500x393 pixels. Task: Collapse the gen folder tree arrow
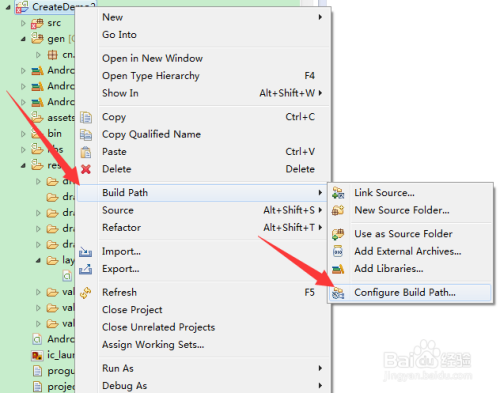[x=23, y=39]
